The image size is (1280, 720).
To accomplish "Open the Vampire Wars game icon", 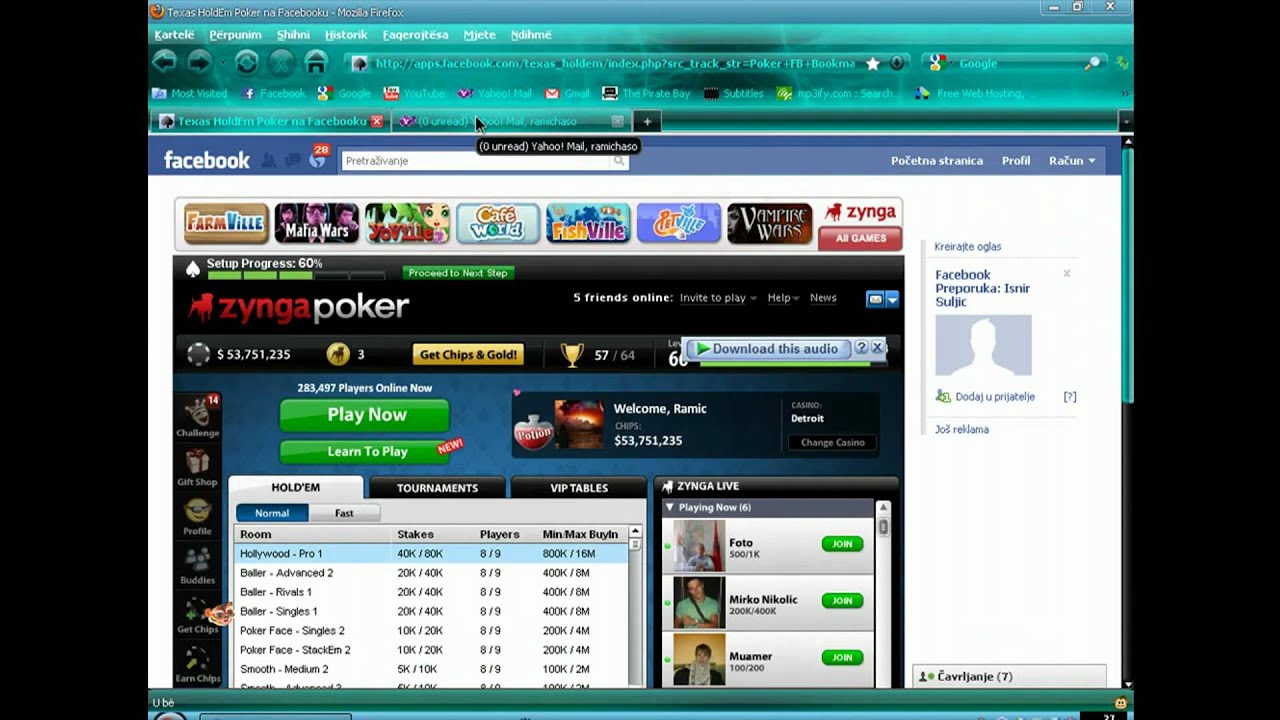I will point(769,224).
